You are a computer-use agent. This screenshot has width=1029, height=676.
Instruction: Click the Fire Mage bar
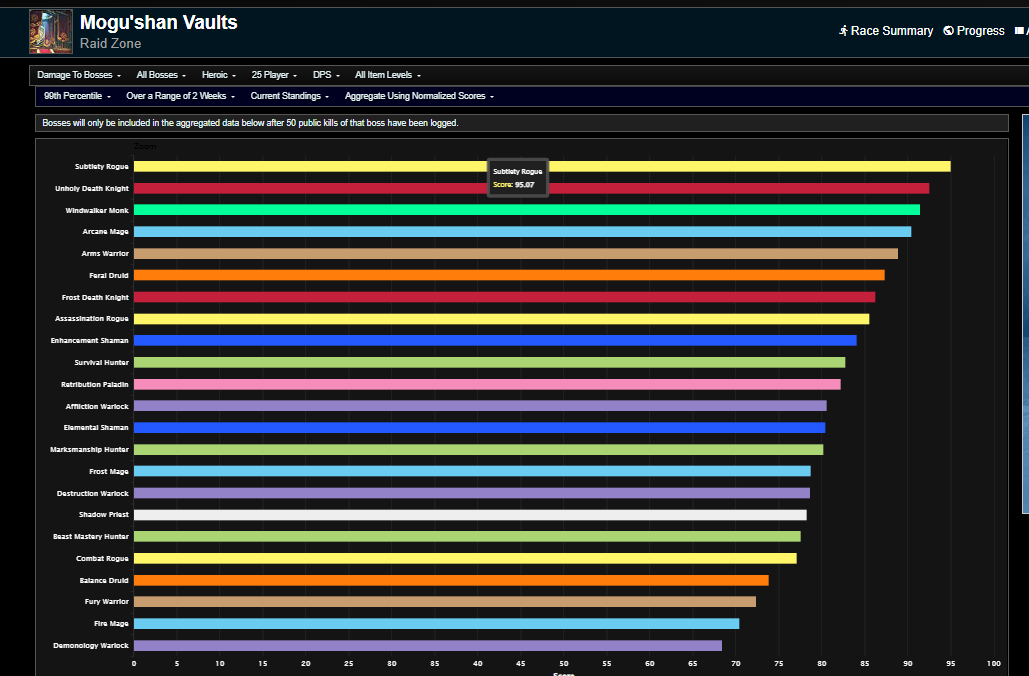(436, 623)
